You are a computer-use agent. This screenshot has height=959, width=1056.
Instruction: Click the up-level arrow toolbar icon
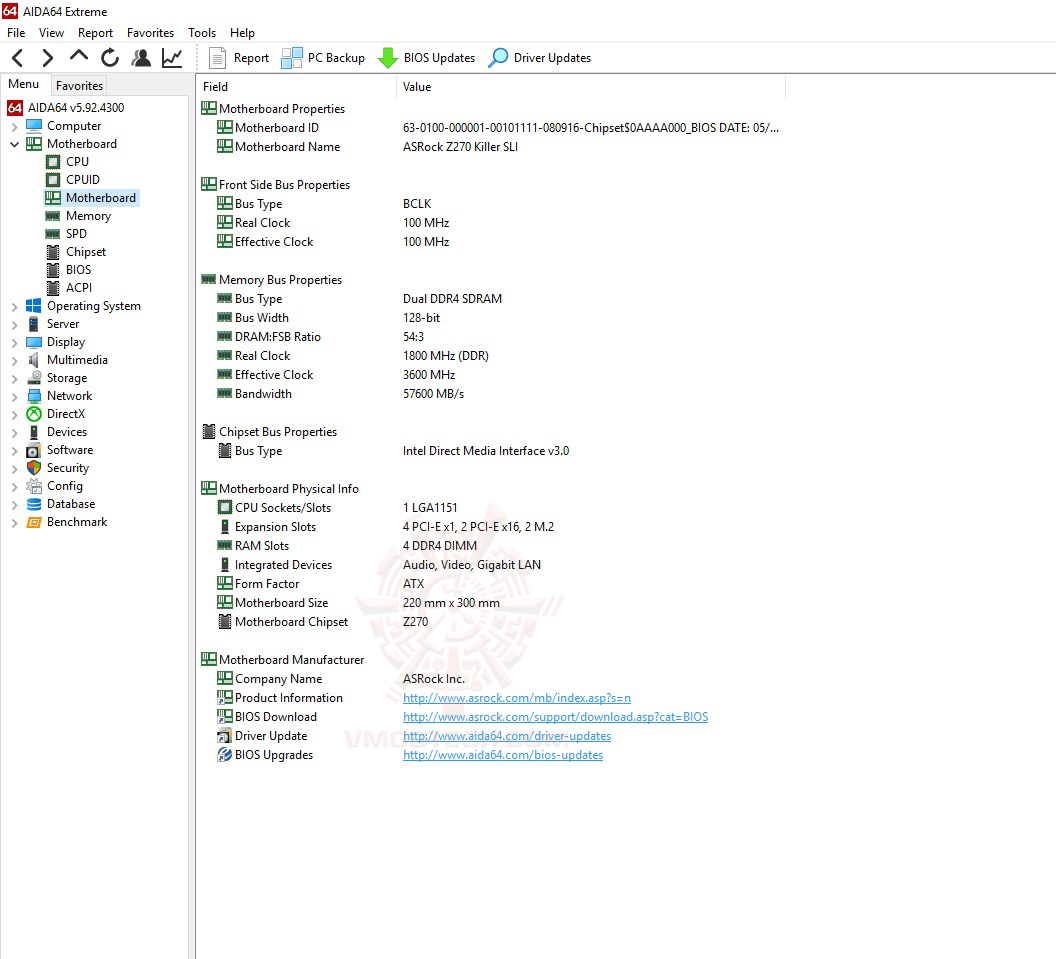[x=79, y=57]
